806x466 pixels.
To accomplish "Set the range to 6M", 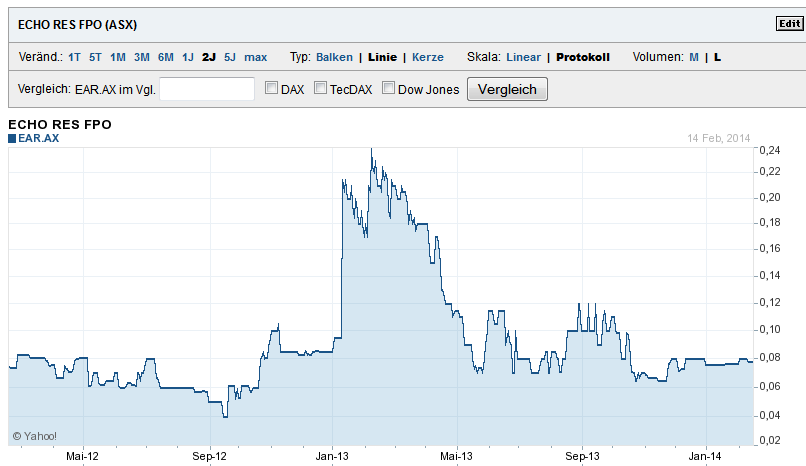I will coord(166,57).
